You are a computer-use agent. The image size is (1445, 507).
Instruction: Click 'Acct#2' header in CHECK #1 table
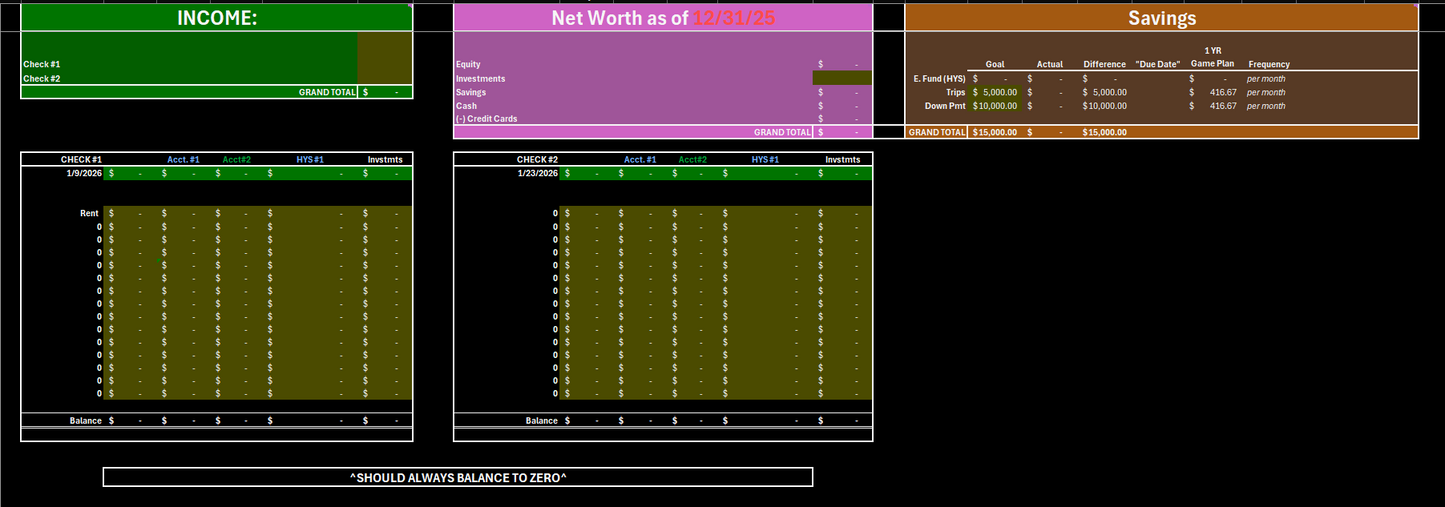236,159
